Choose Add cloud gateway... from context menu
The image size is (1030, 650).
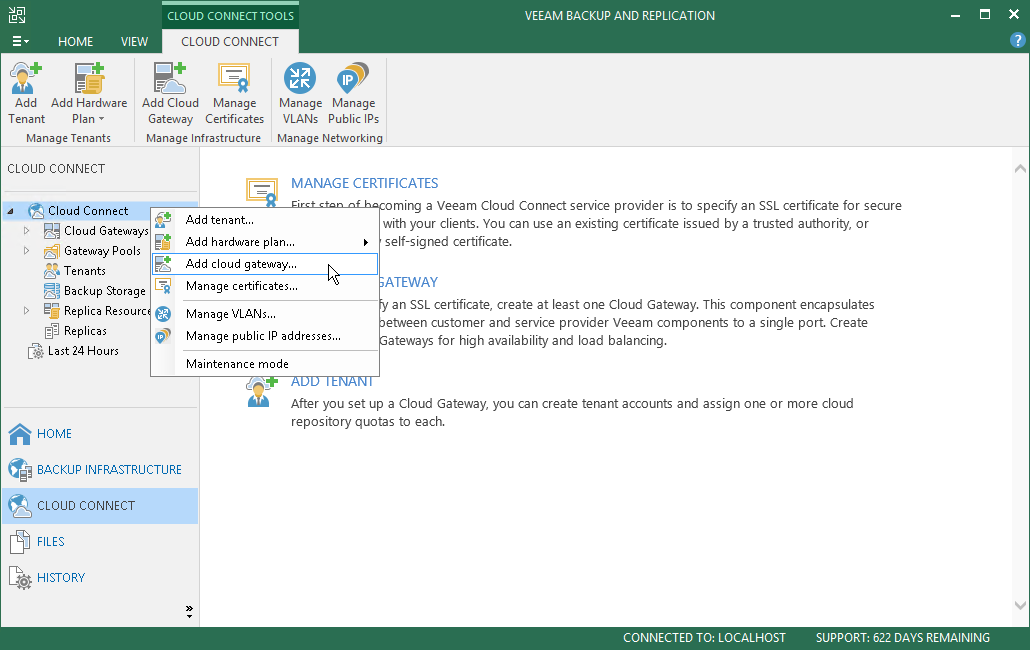point(265,264)
